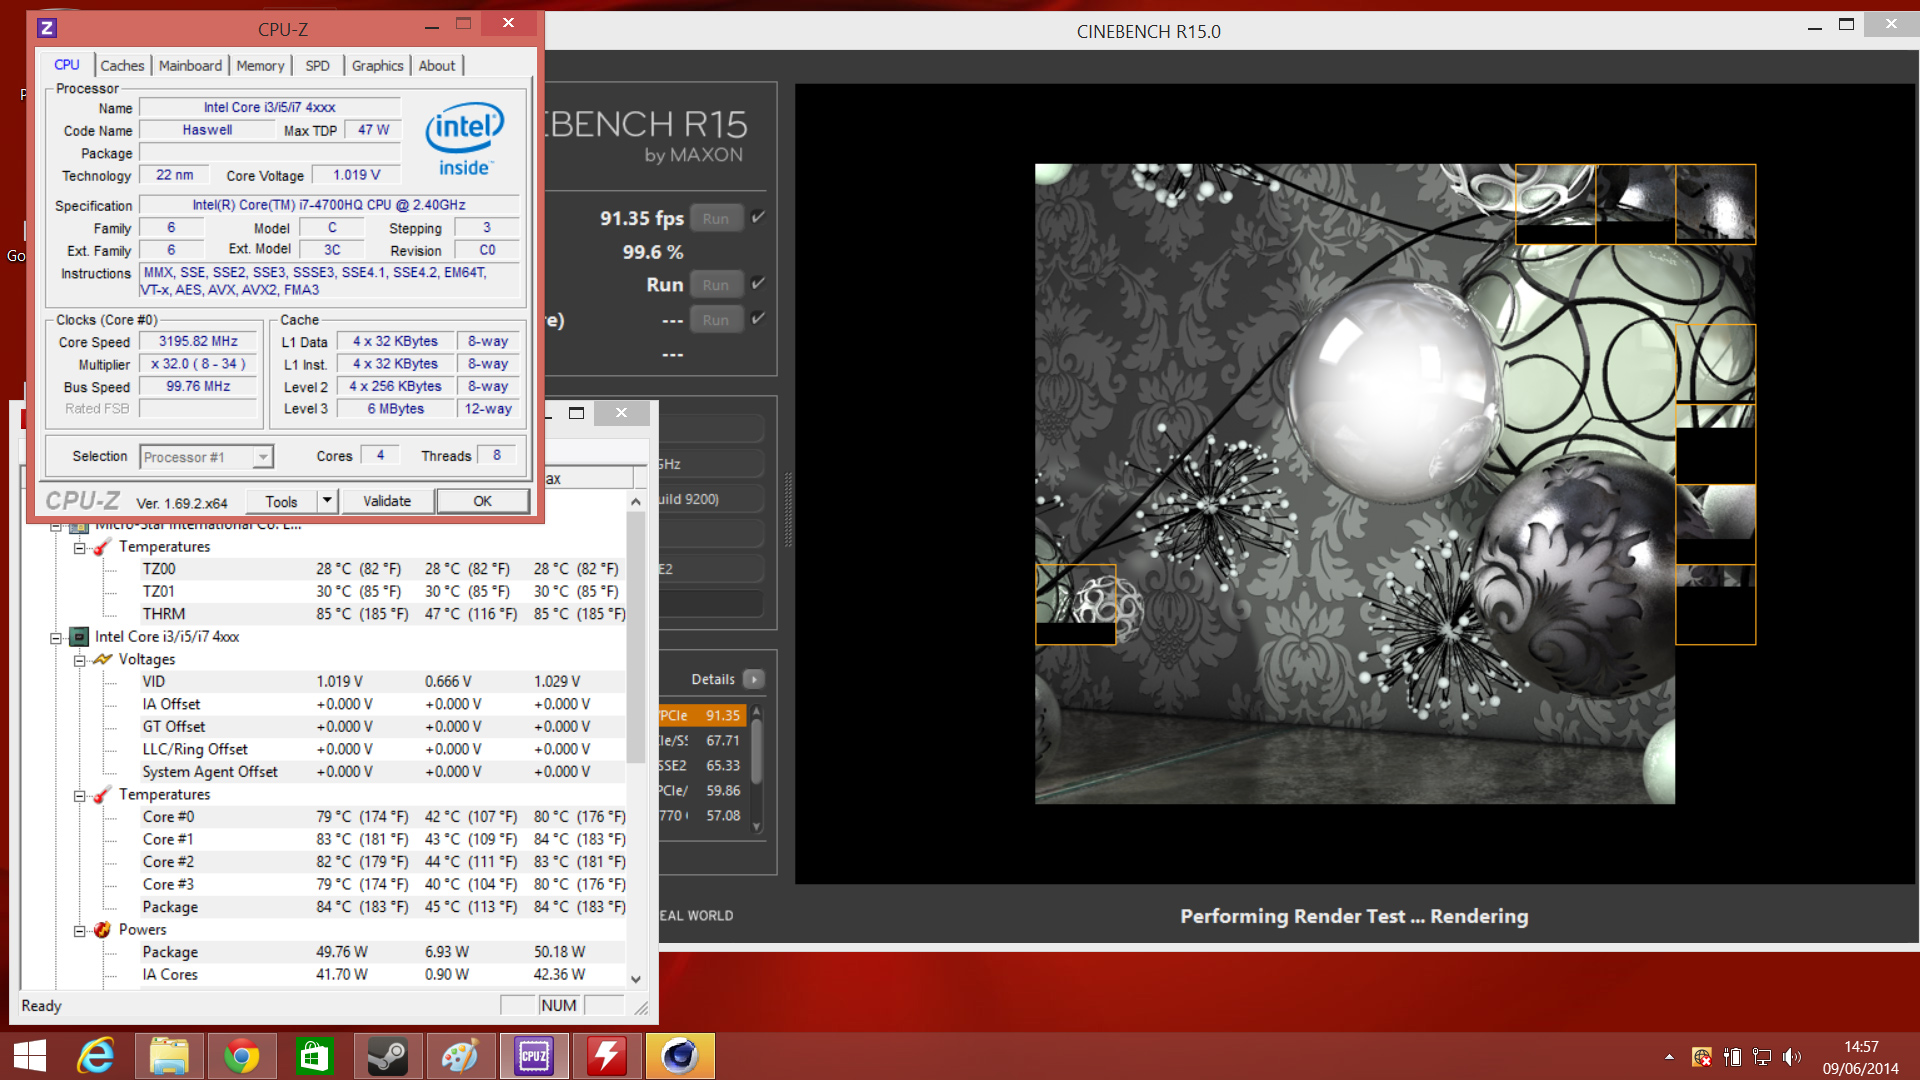Open Steam from the taskbar
Viewport: 1920px width, 1080px height.
[387, 1056]
